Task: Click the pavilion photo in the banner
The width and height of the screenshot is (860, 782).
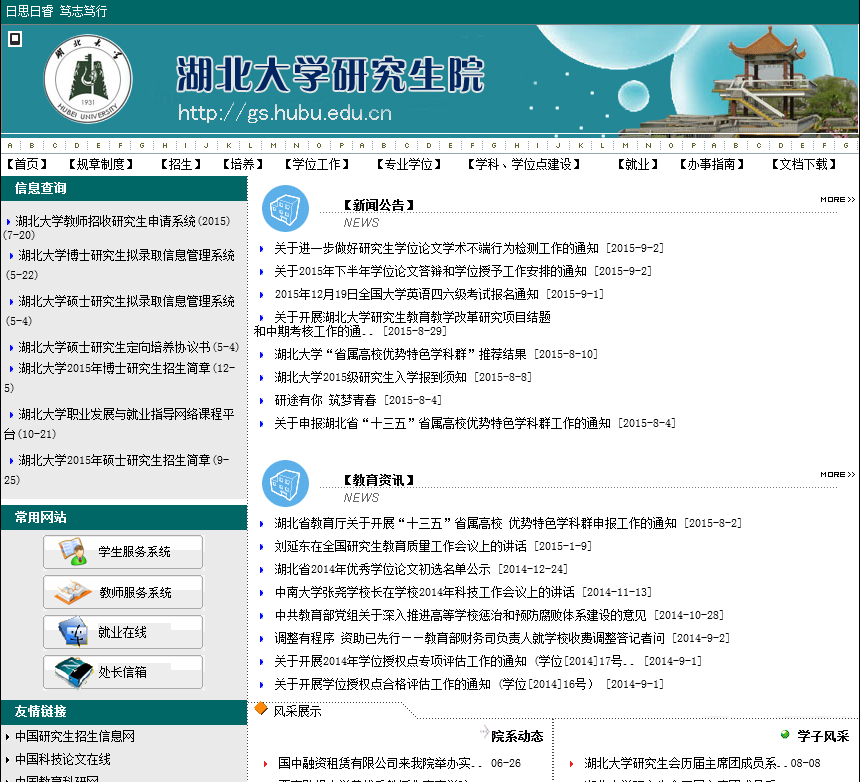Action: pos(768,82)
